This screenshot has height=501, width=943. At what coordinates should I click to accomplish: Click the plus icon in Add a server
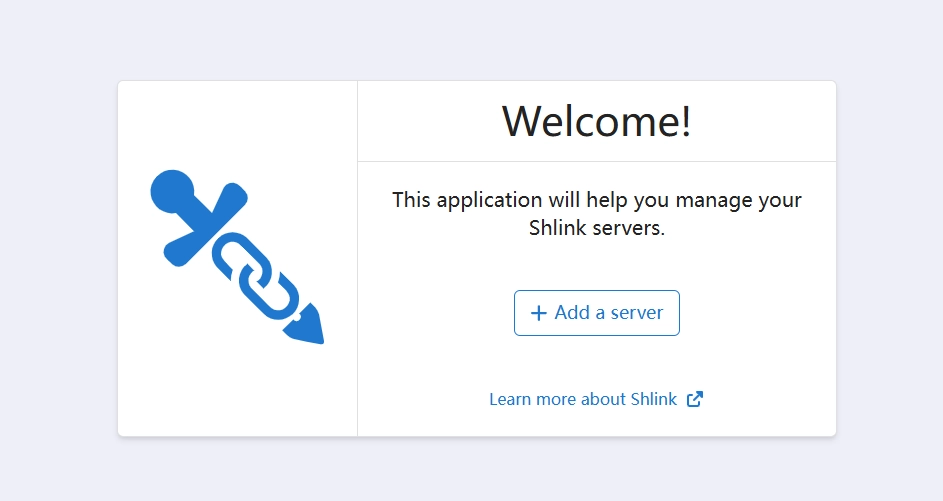(538, 313)
